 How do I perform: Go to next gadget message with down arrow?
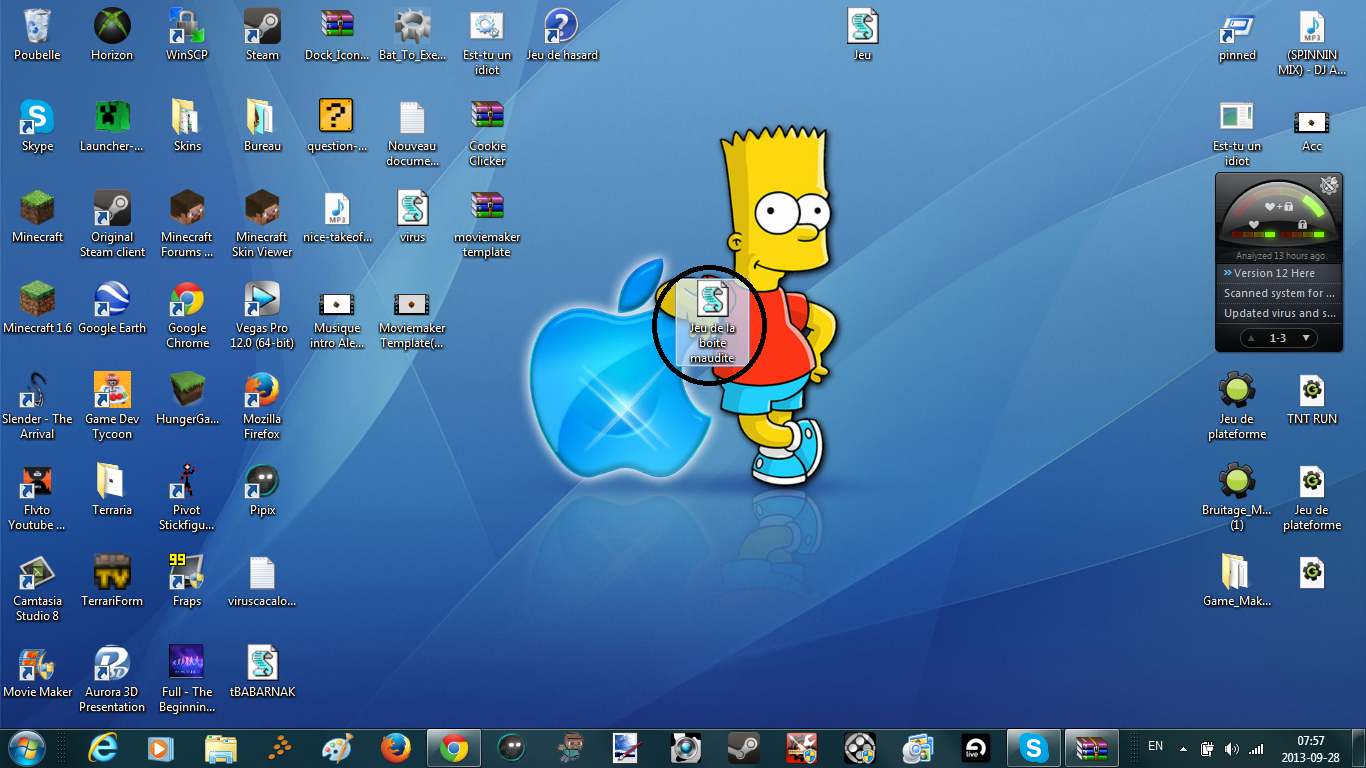click(x=1305, y=338)
